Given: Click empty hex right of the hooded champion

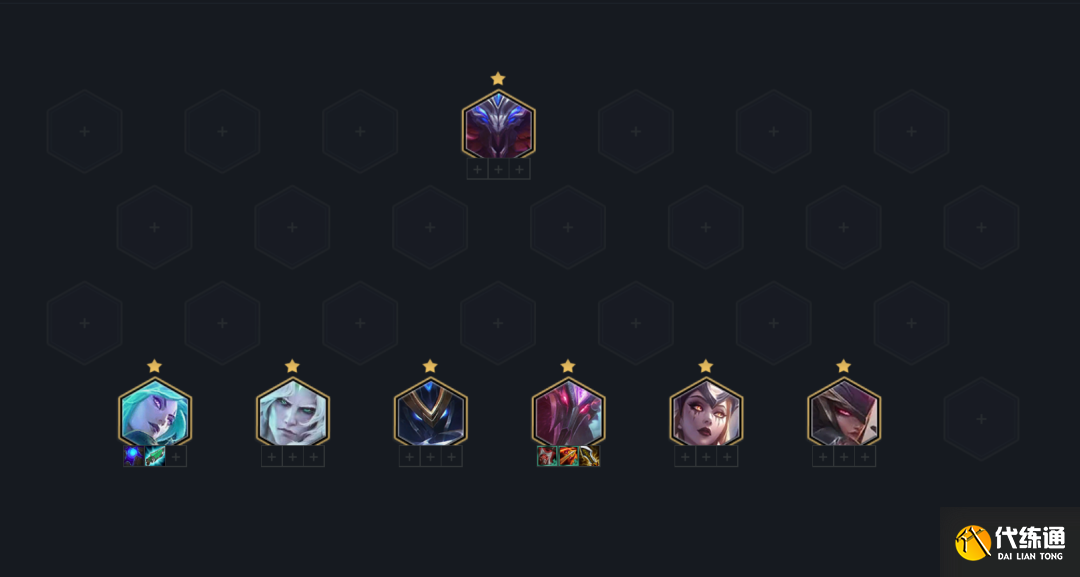Looking at the screenshot, I should 982,419.
